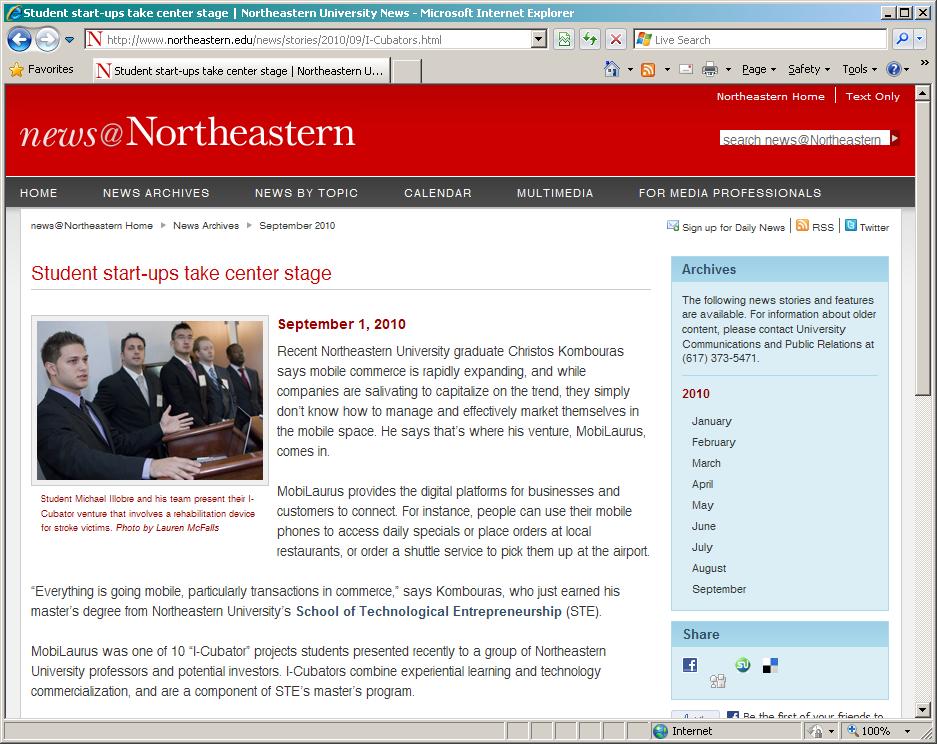Go to MULTIMEDIA in the navigation bar
937x744 pixels.
pos(555,193)
